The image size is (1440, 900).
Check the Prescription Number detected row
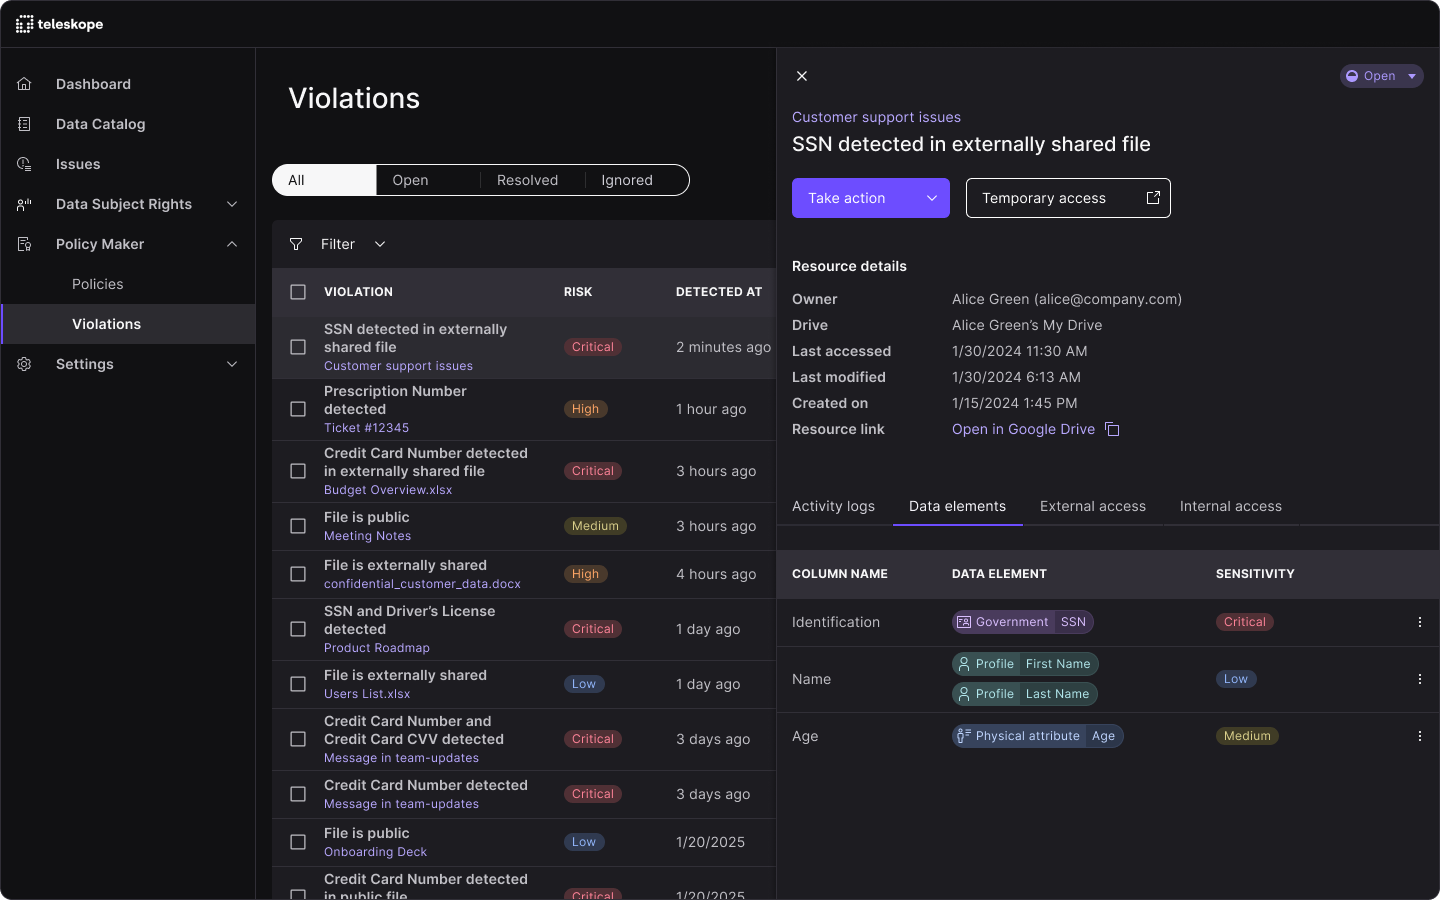point(298,409)
